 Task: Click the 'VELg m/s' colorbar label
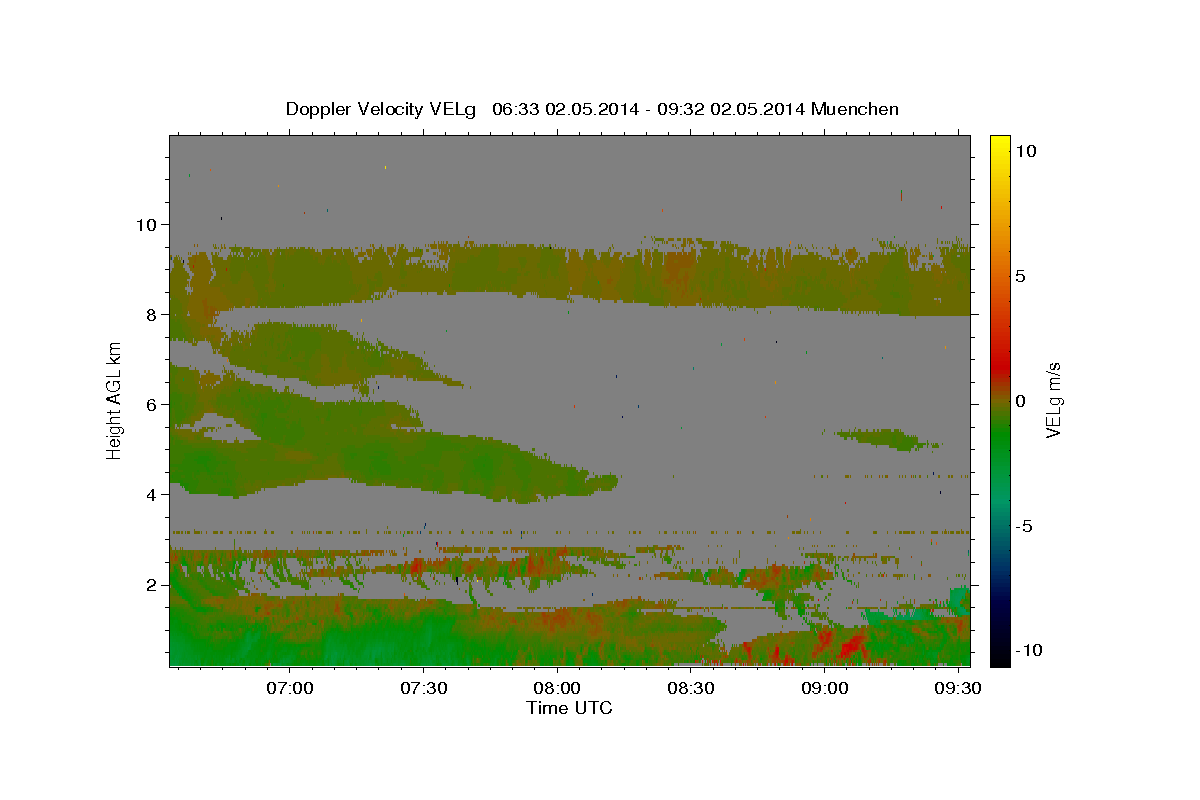[1053, 400]
